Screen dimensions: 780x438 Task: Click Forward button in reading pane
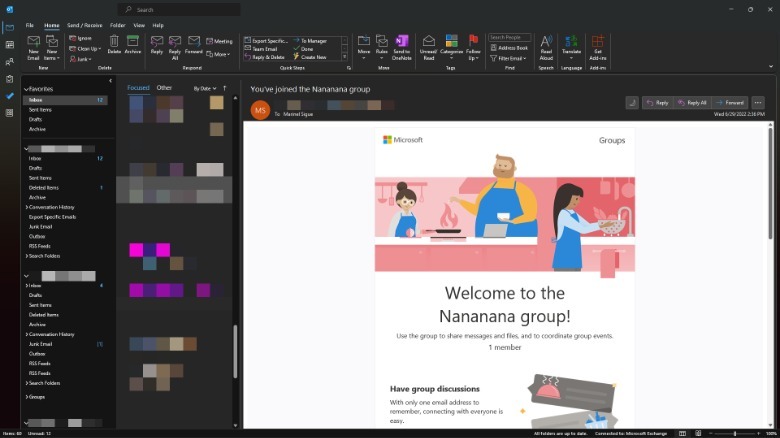(x=730, y=102)
